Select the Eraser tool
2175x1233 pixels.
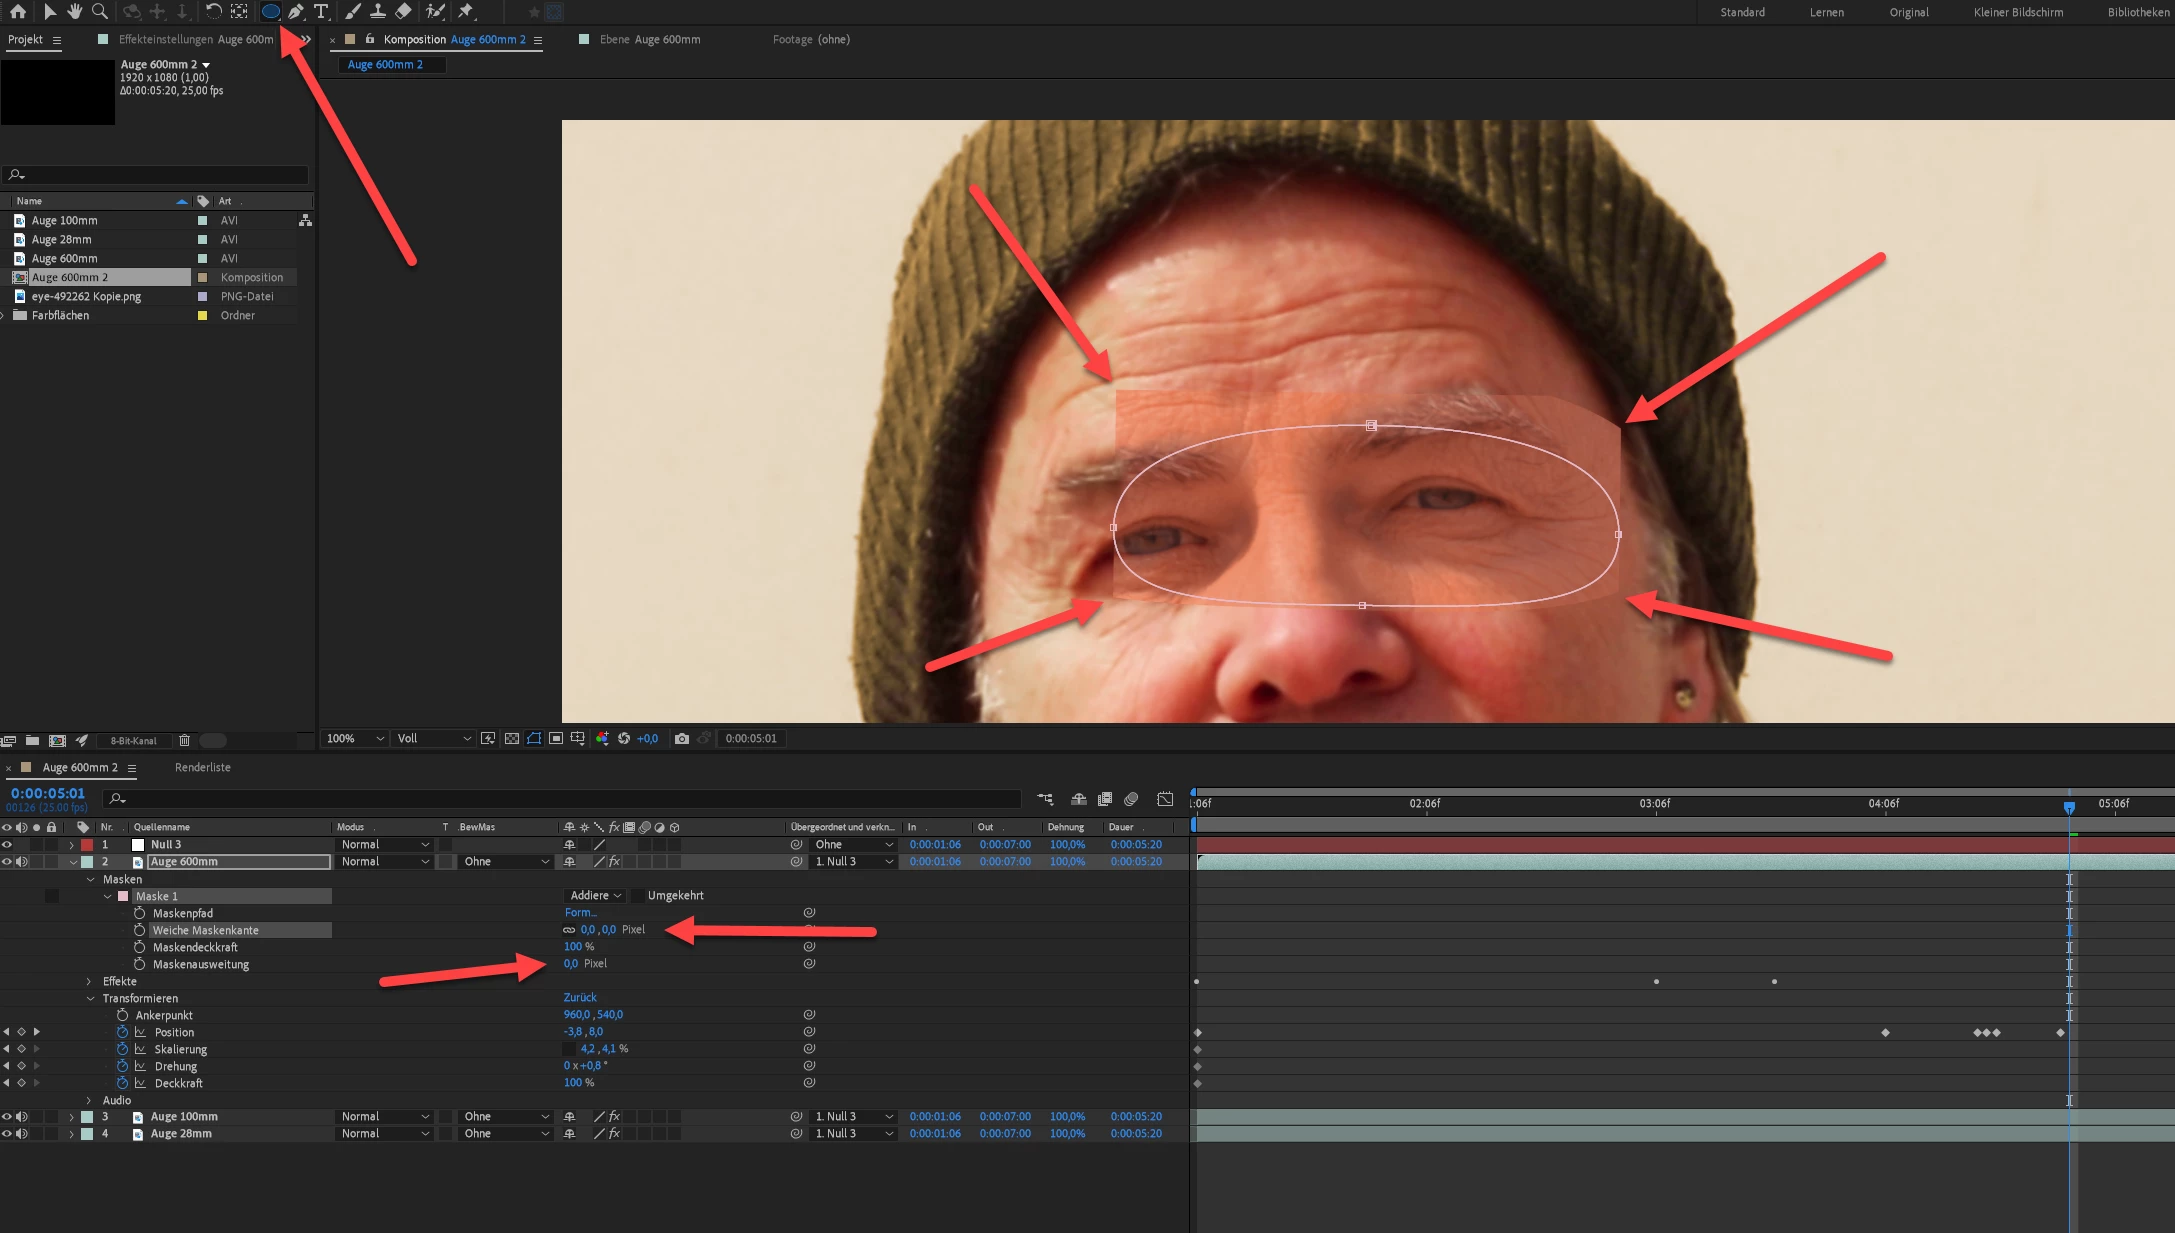[403, 12]
